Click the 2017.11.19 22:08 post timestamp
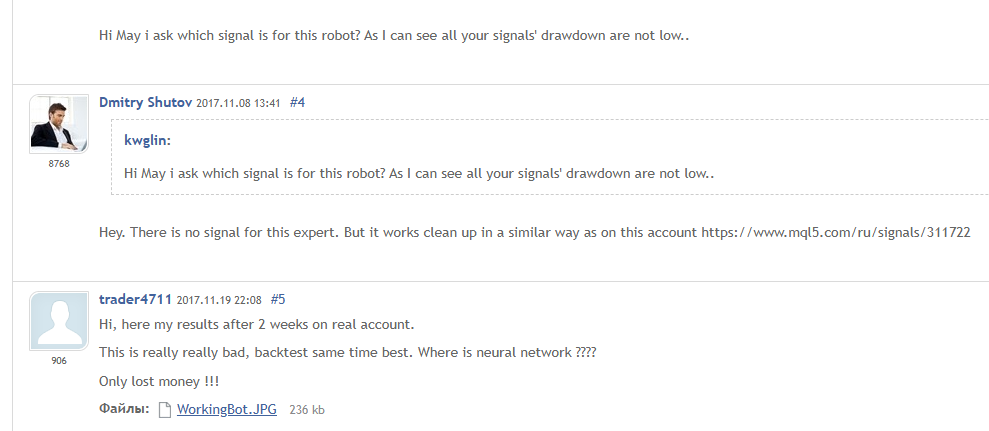The height and width of the screenshot is (431, 989). 219,300
